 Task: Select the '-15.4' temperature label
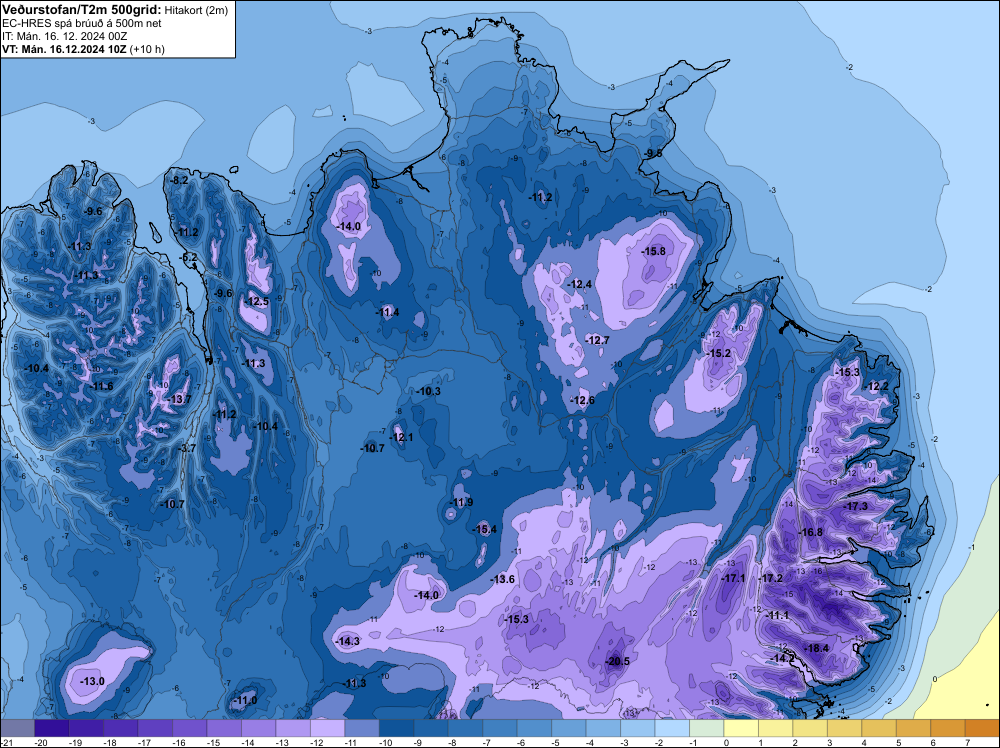[x=485, y=529]
